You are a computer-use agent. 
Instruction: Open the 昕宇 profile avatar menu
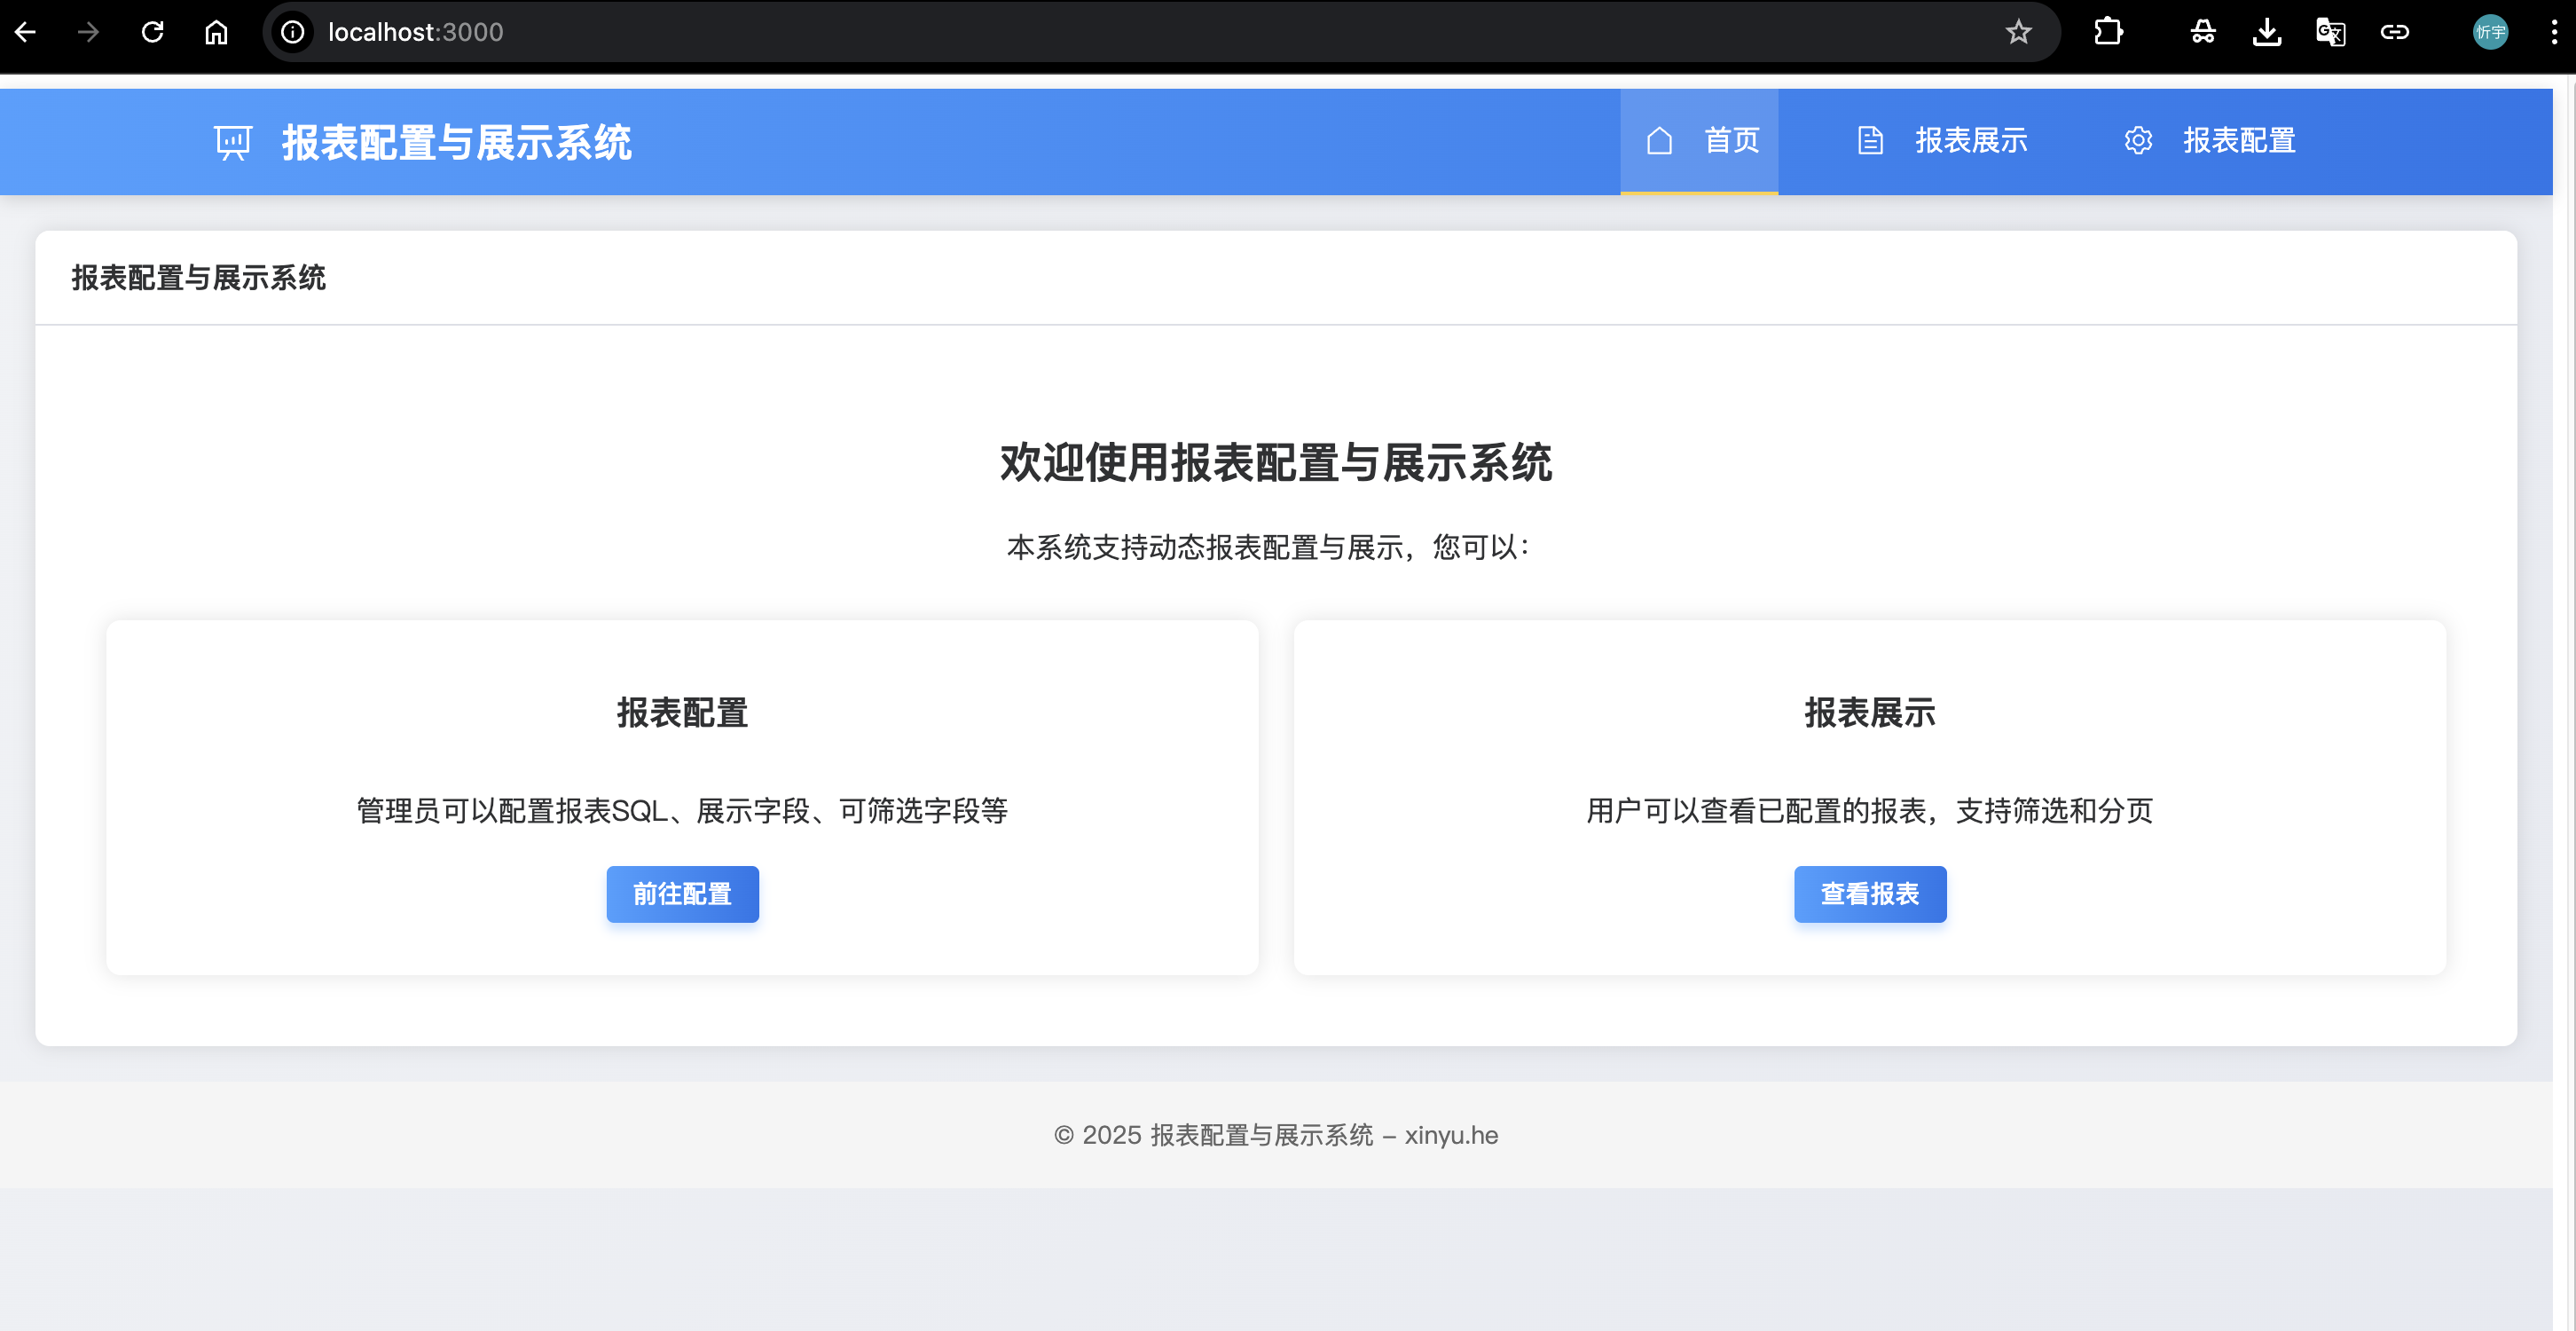point(2490,32)
